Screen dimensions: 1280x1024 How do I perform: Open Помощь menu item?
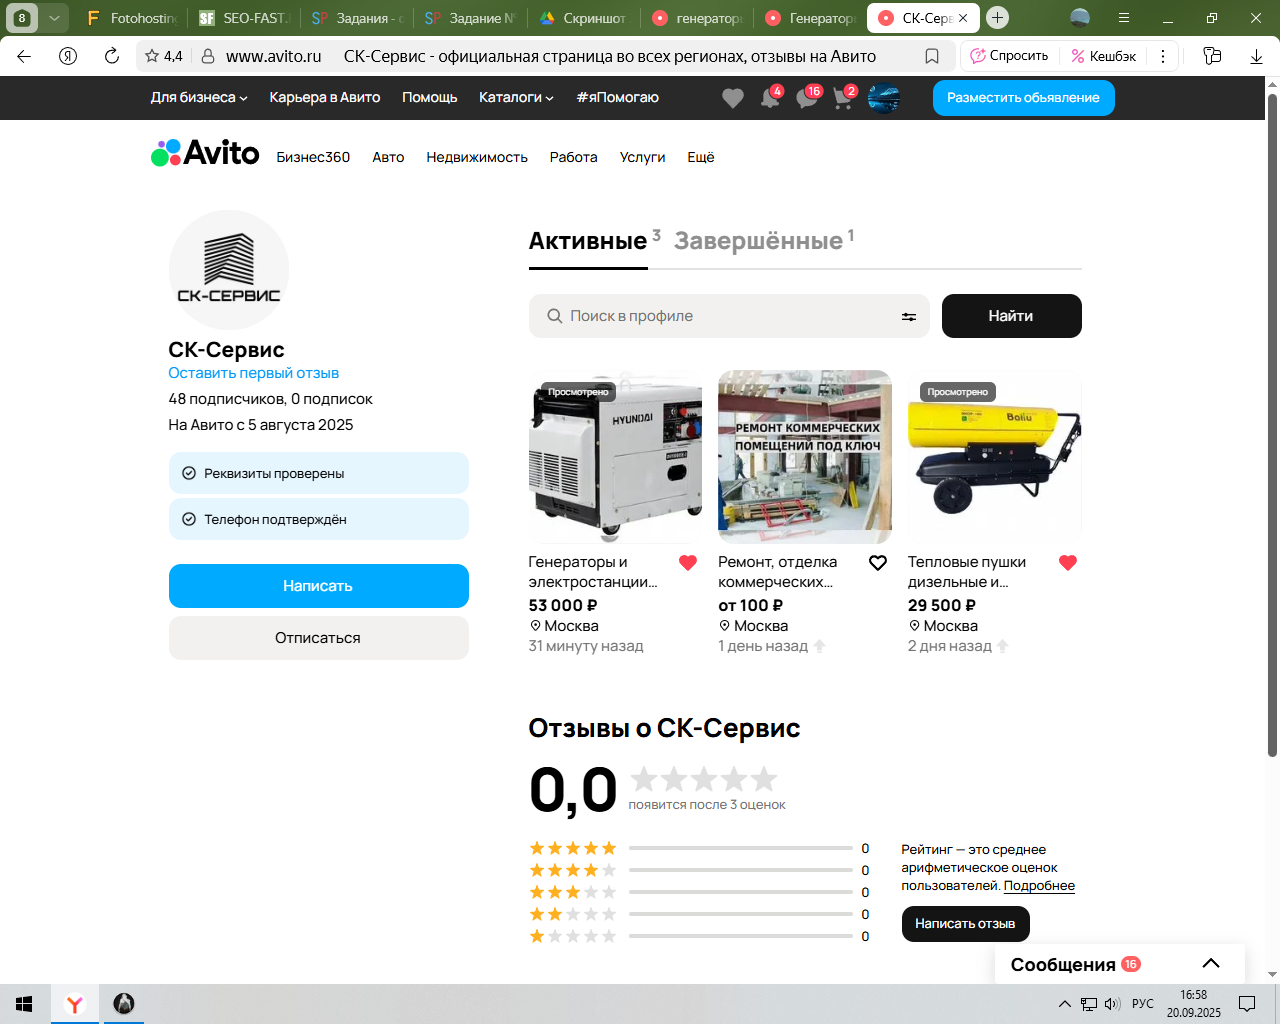click(430, 98)
